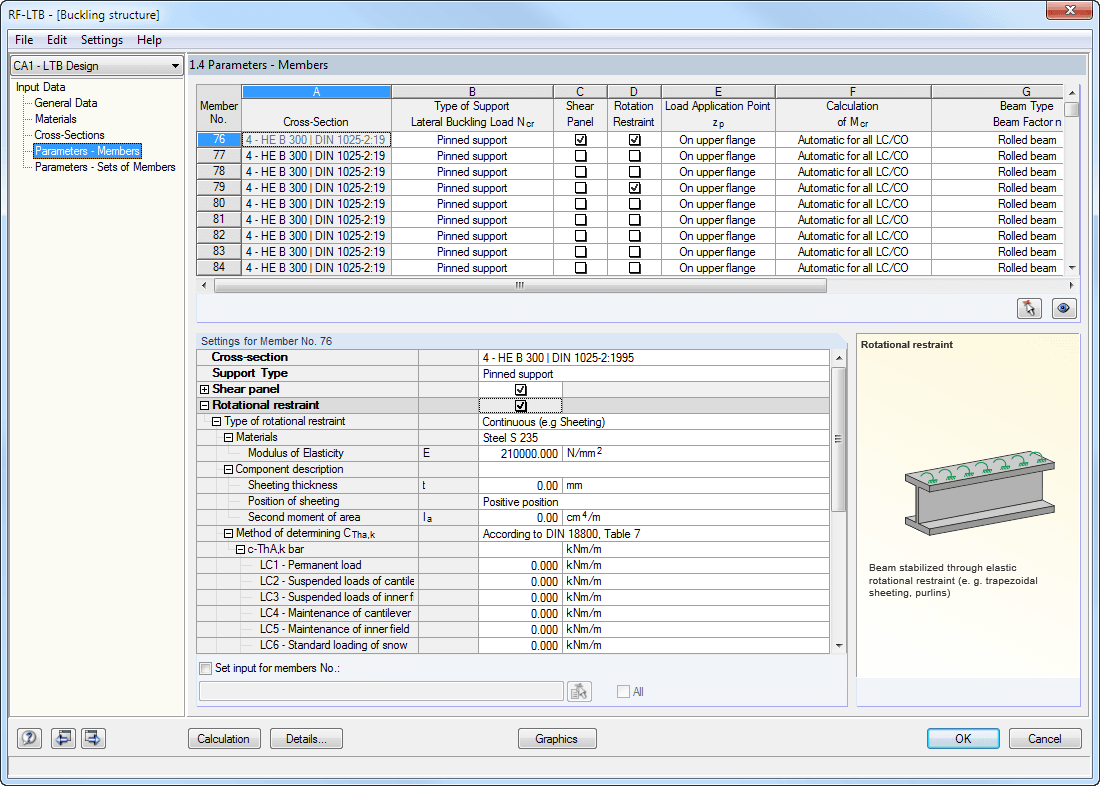Image resolution: width=1100 pixels, height=786 pixels.
Task: Expand the Shear panel settings group
Action: 205,389
